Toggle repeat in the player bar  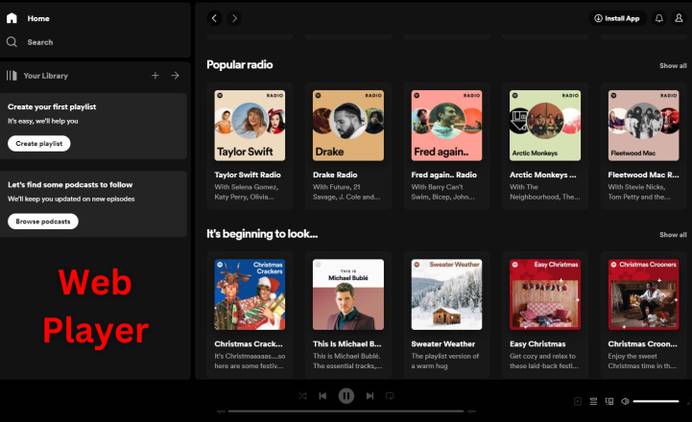pos(390,396)
